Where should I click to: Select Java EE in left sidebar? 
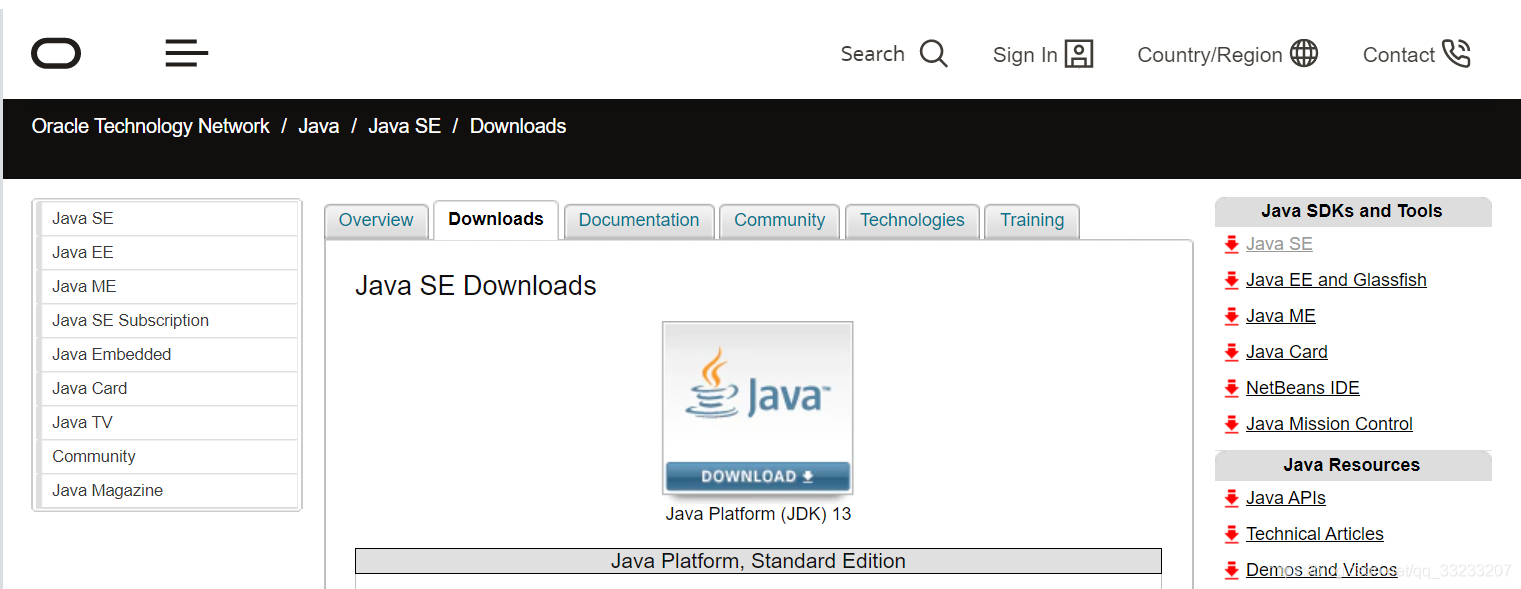[168, 252]
